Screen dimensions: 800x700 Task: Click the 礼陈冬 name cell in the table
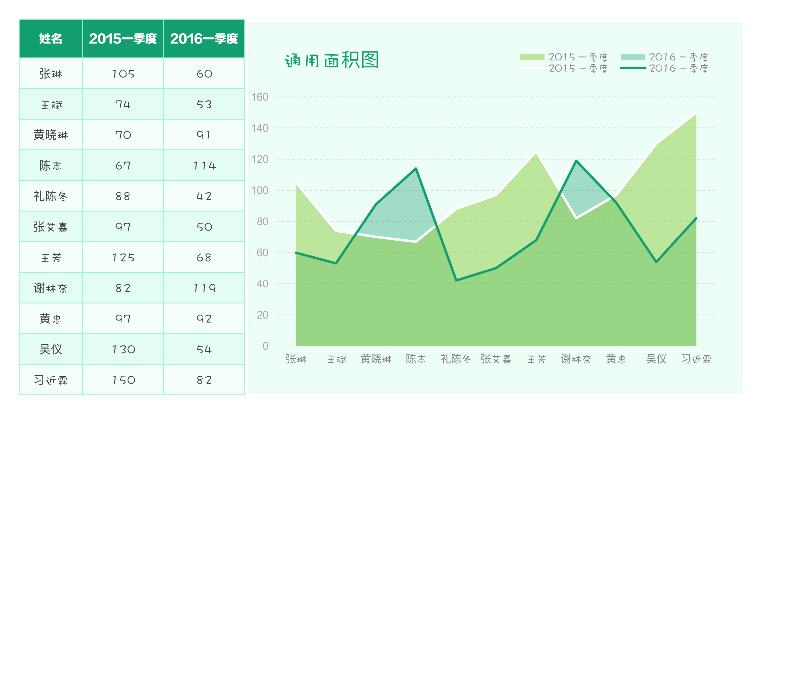(x=51, y=196)
